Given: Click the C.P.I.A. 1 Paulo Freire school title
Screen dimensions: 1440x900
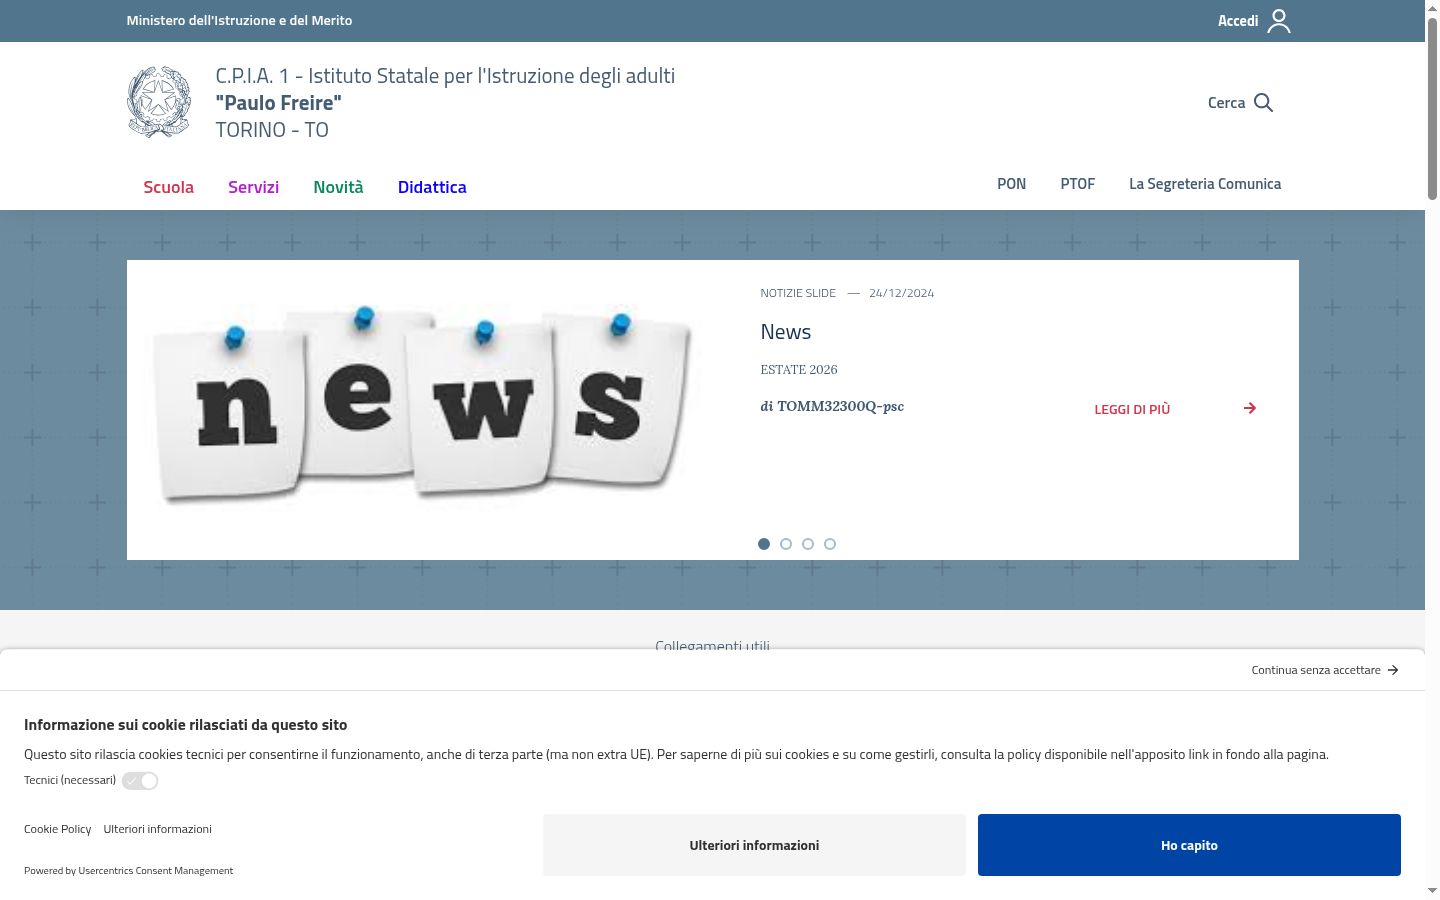Looking at the screenshot, I should tap(445, 102).
